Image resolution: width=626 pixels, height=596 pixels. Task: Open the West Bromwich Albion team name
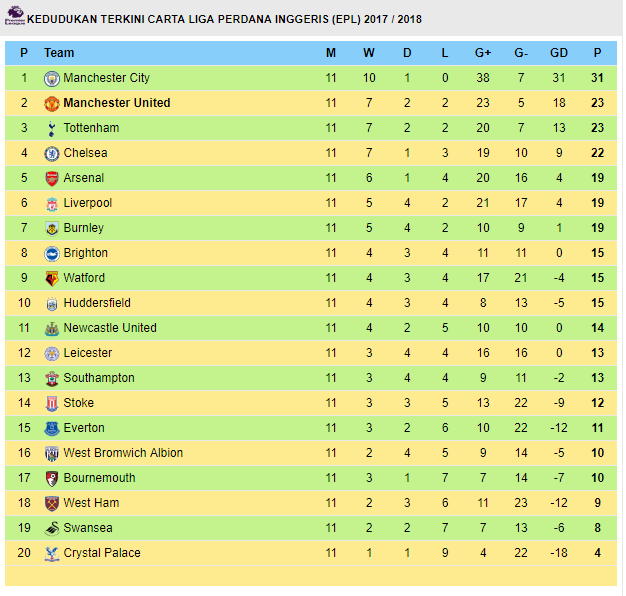click(123, 453)
